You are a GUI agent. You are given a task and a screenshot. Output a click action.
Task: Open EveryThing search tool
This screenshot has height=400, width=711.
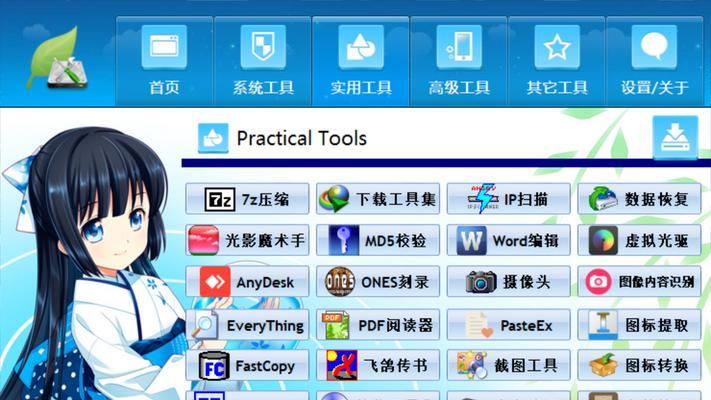(x=247, y=325)
